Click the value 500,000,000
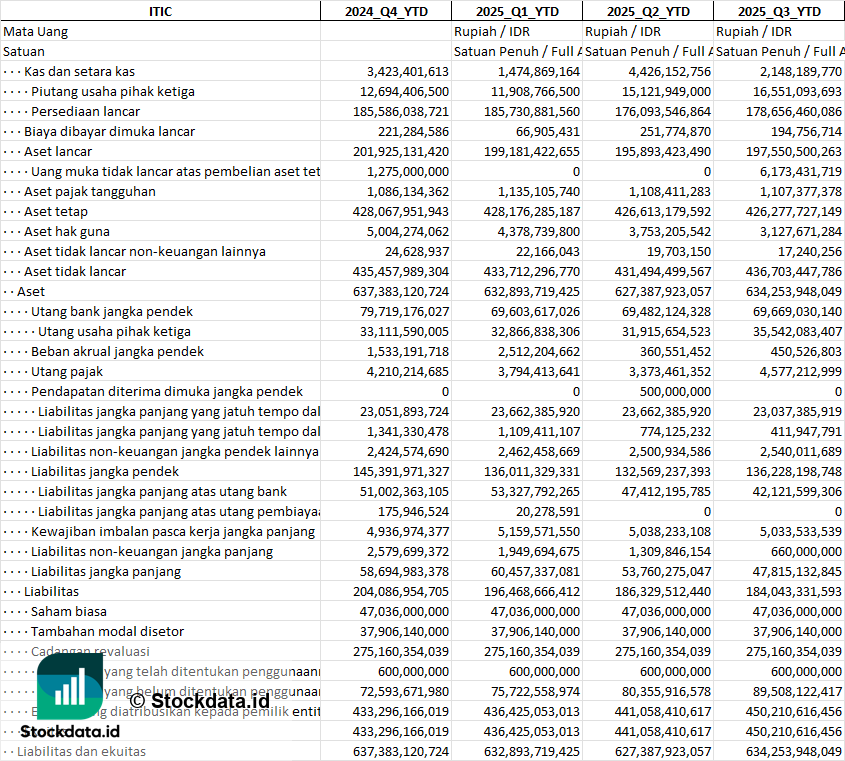 click(x=675, y=390)
